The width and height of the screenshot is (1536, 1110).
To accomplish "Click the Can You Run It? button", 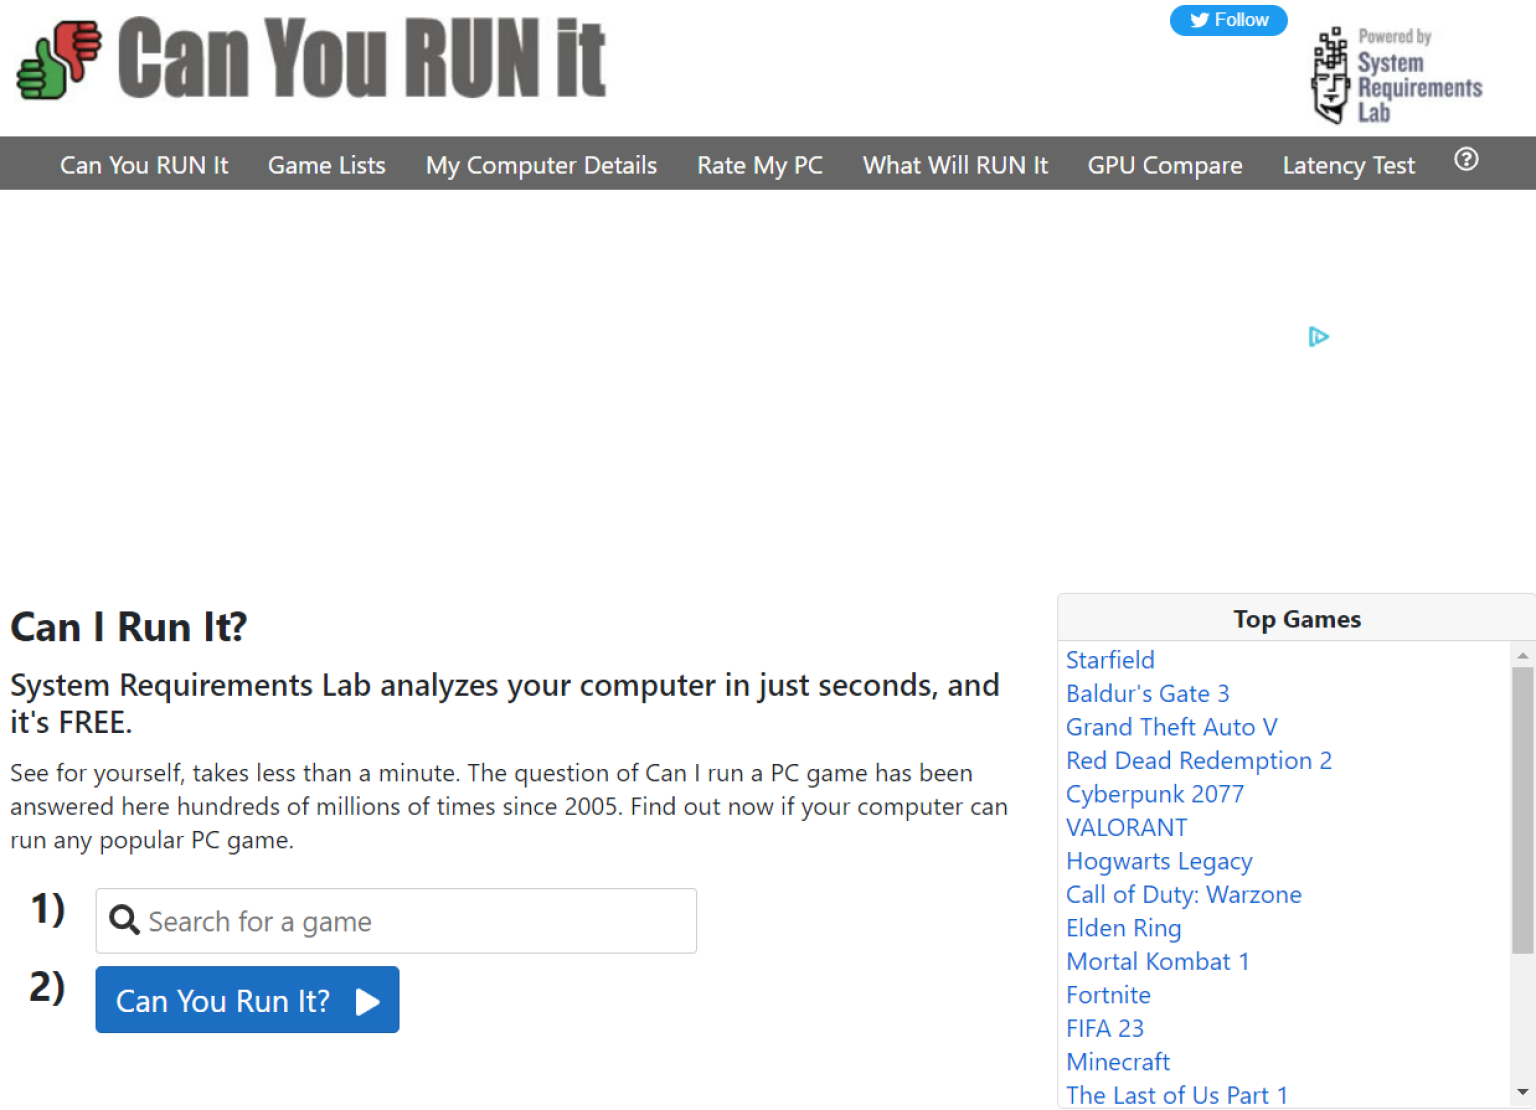I will (247, 1000).
